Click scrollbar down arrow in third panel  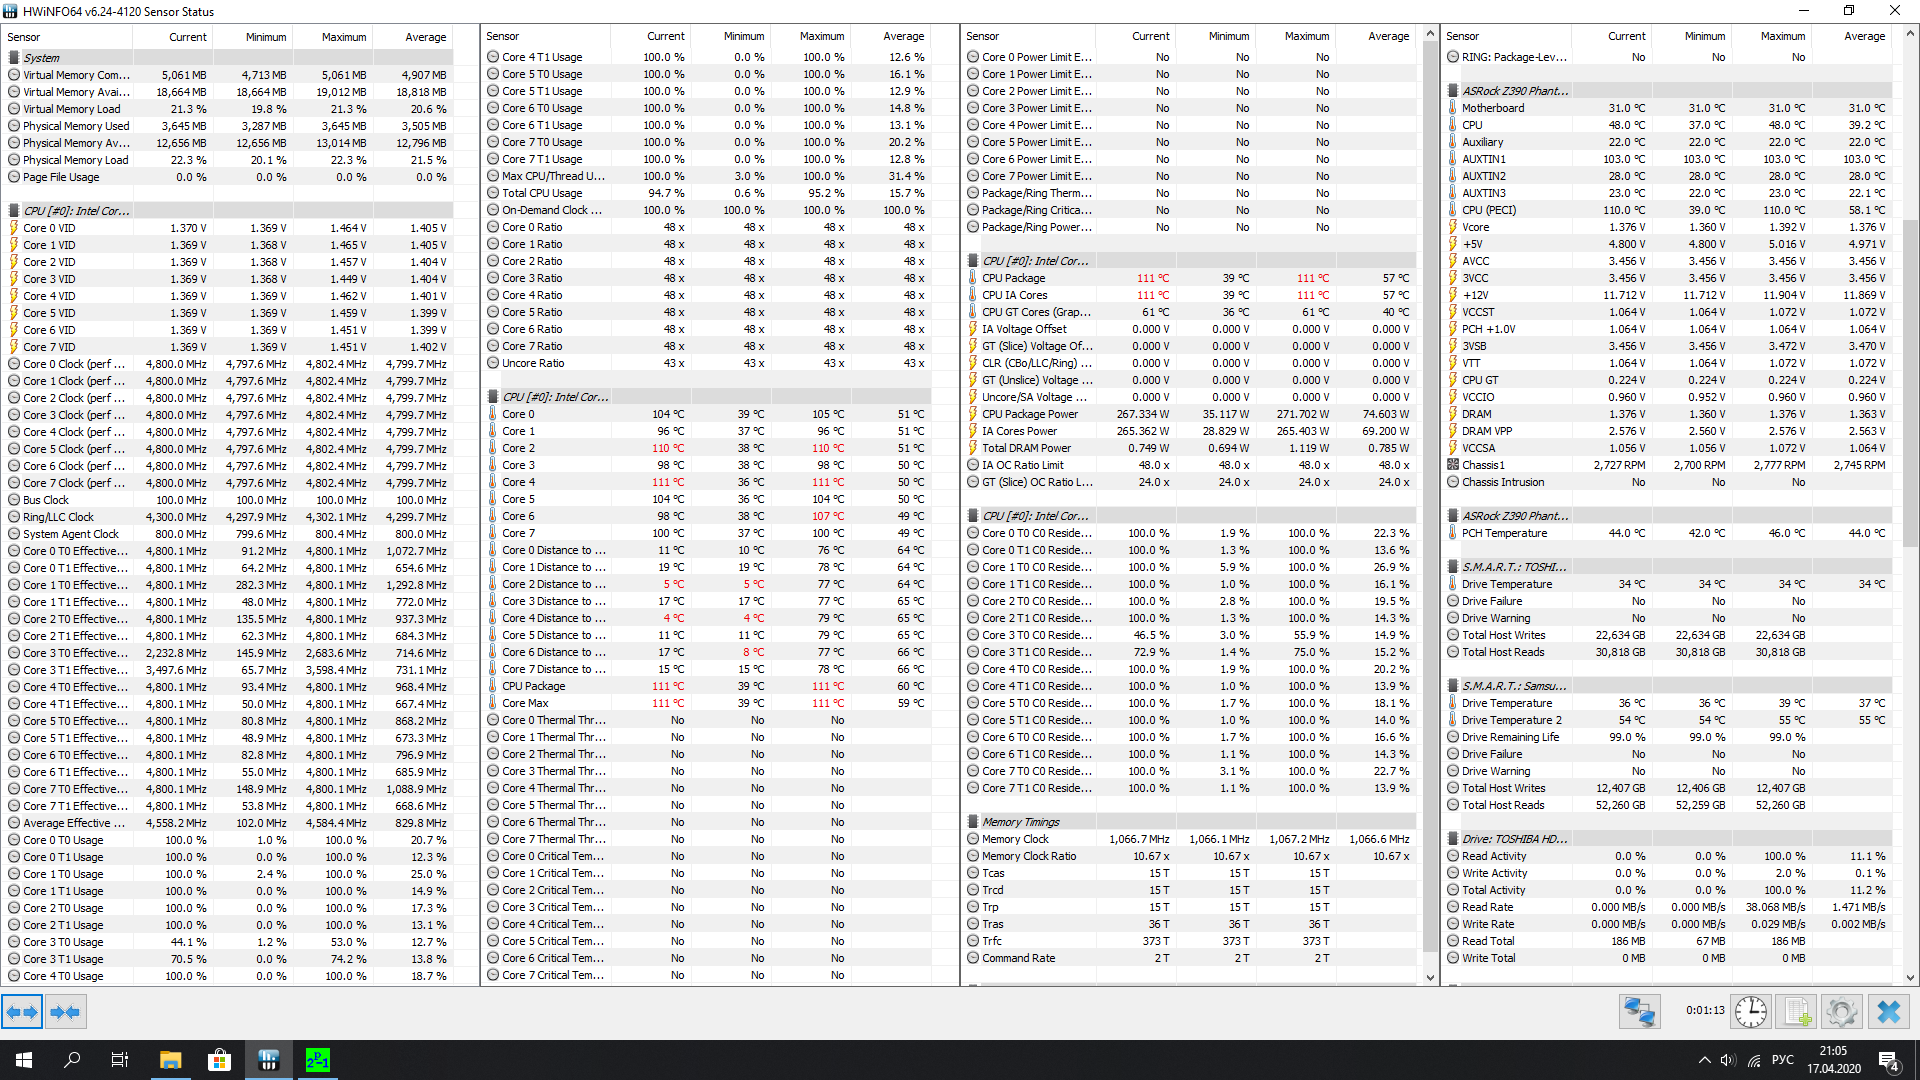tap(1430, 977)
